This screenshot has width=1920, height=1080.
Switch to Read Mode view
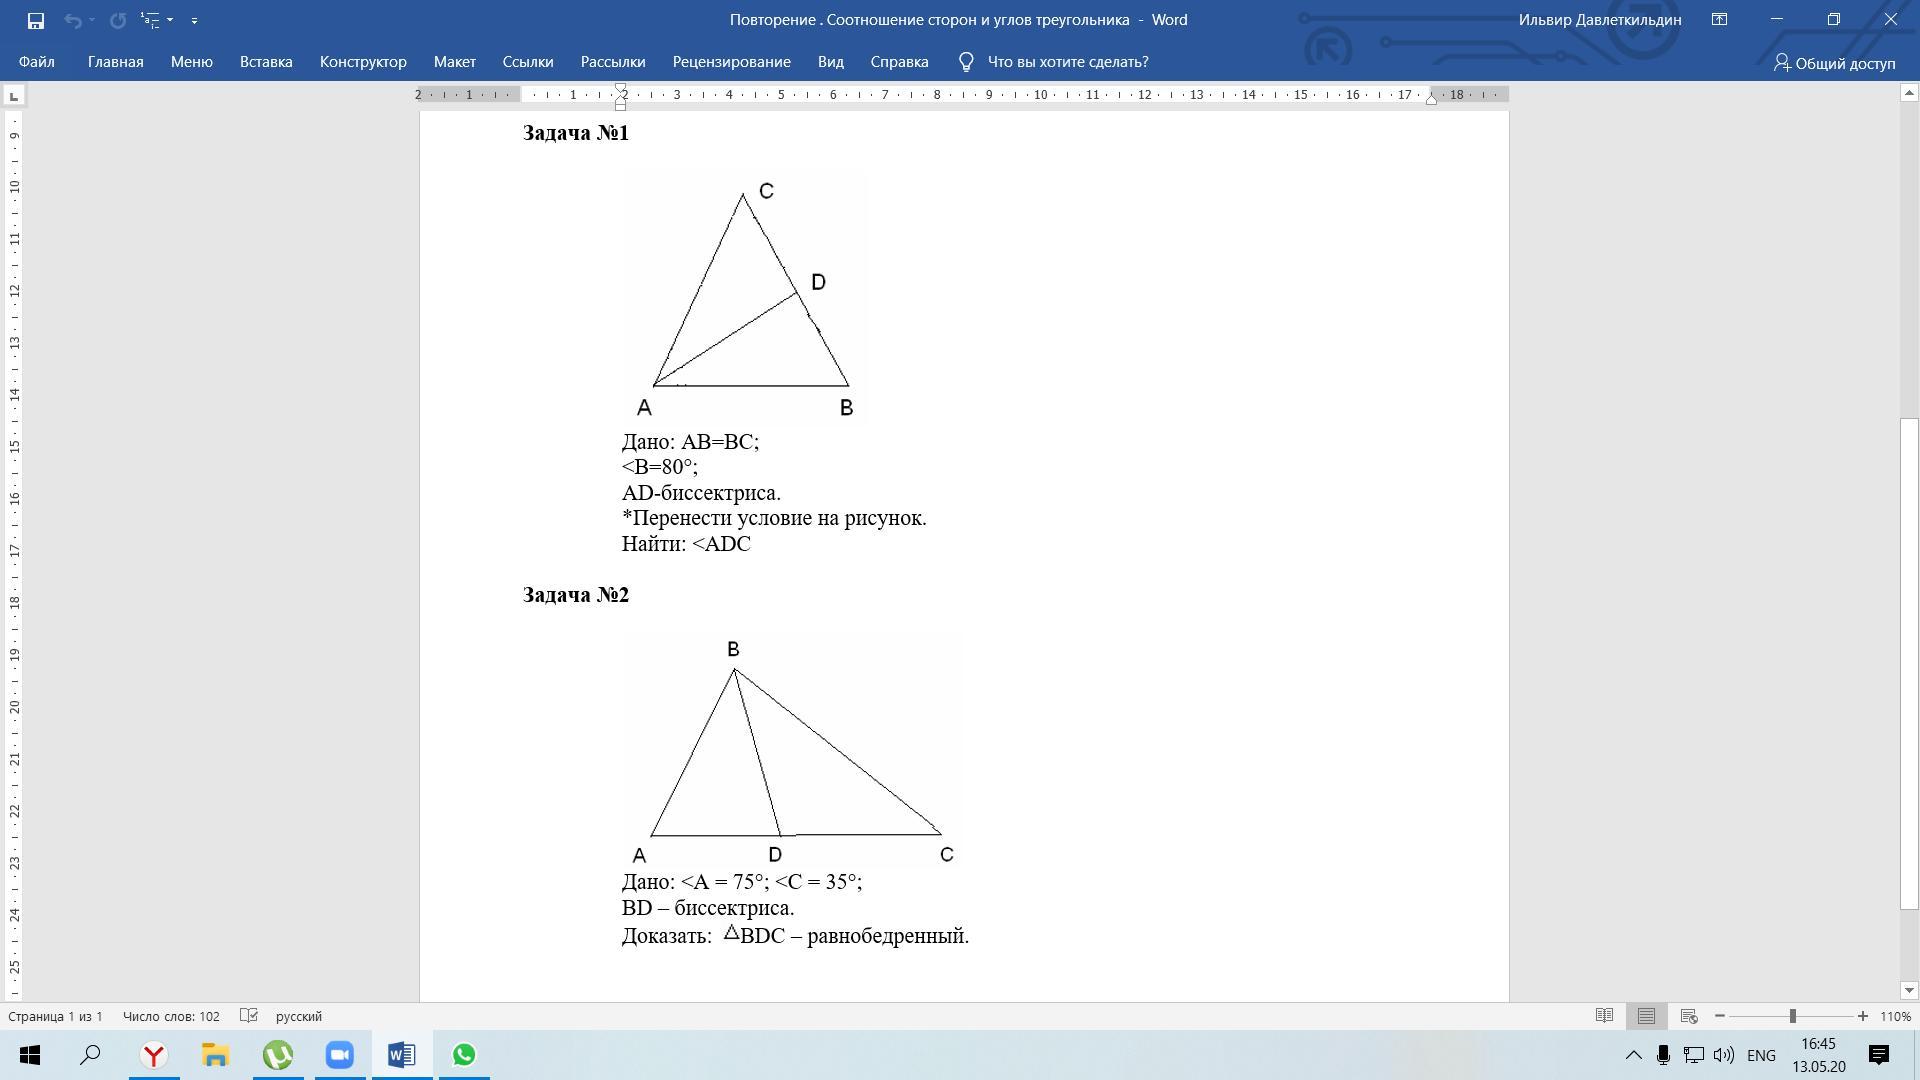pyautogui.click(x=1604, y=1016)
